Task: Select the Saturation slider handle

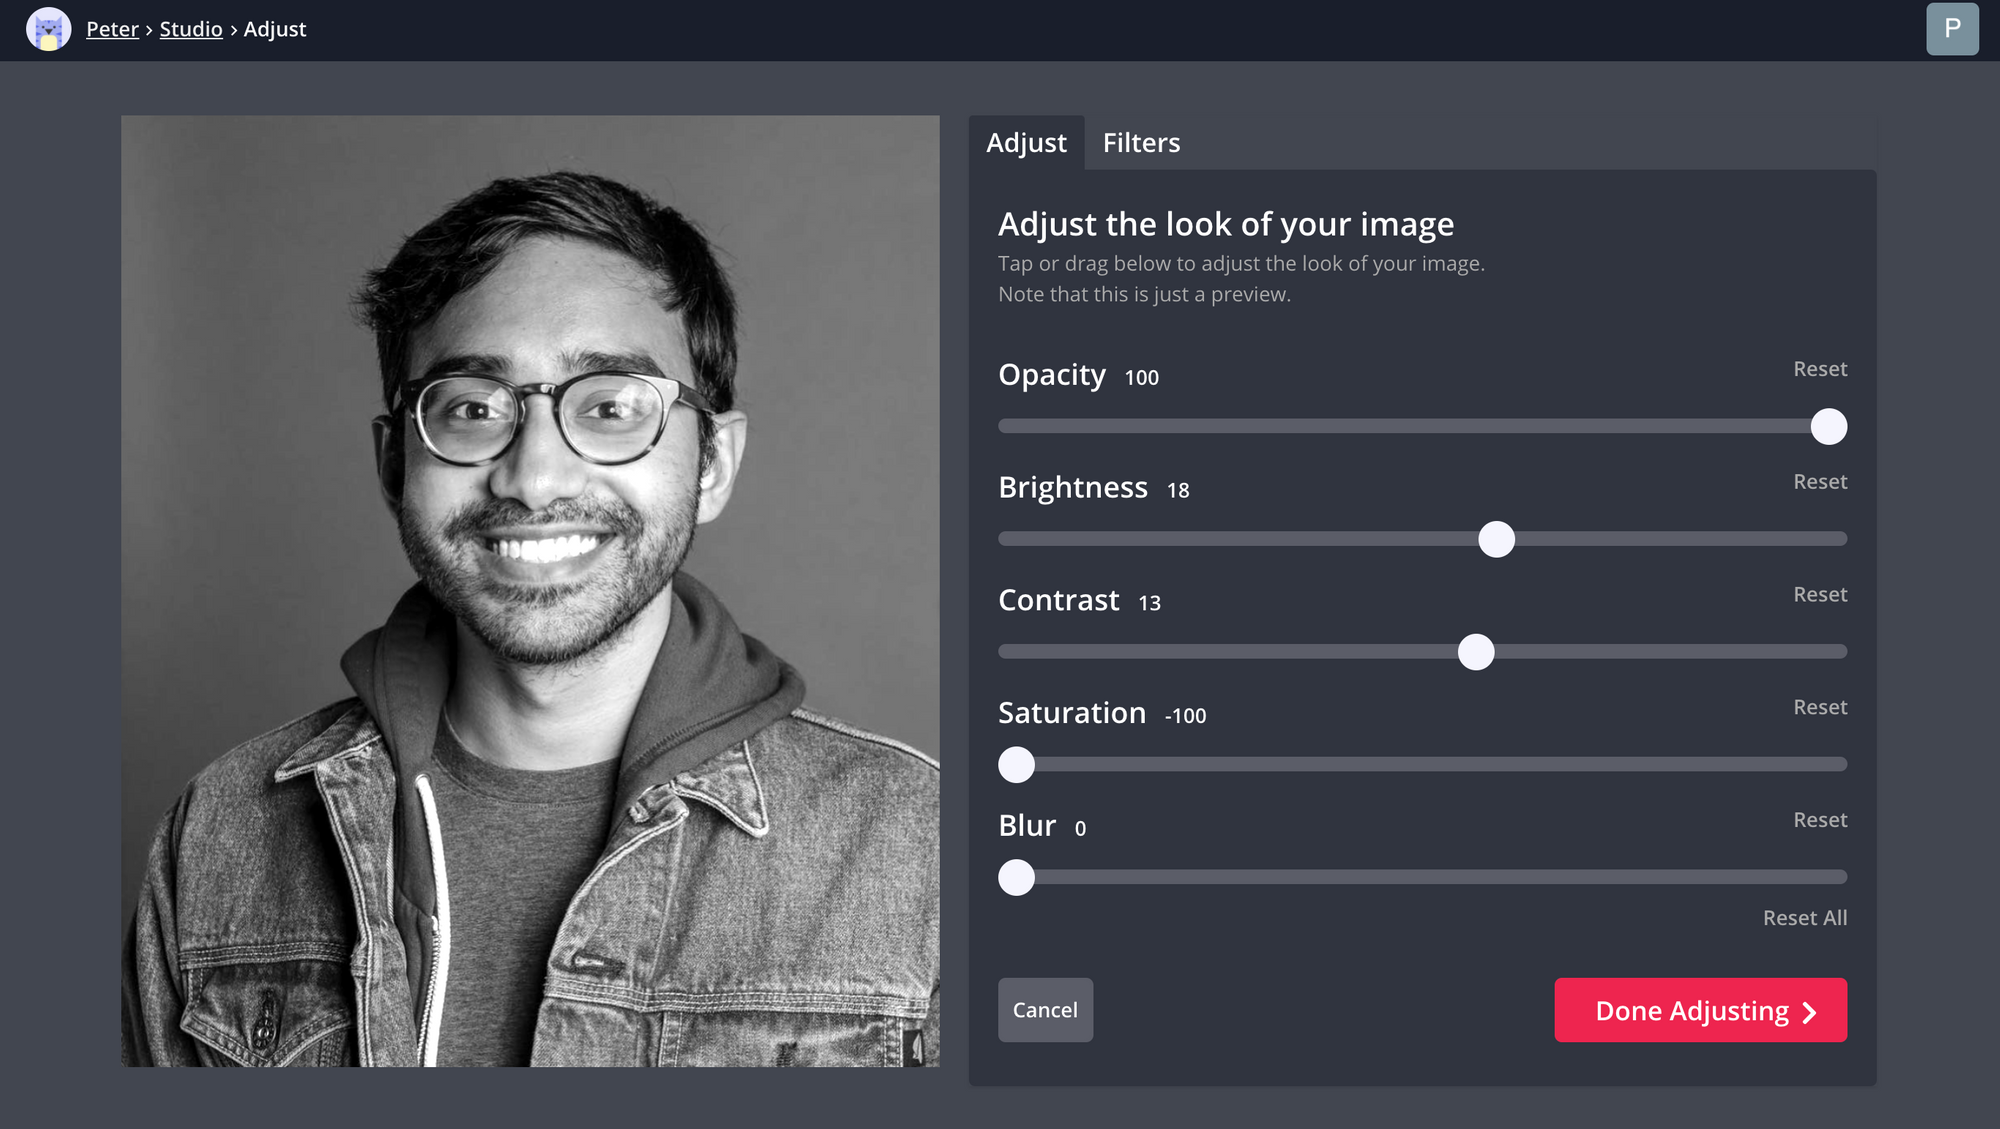Action: [1015, 764]
